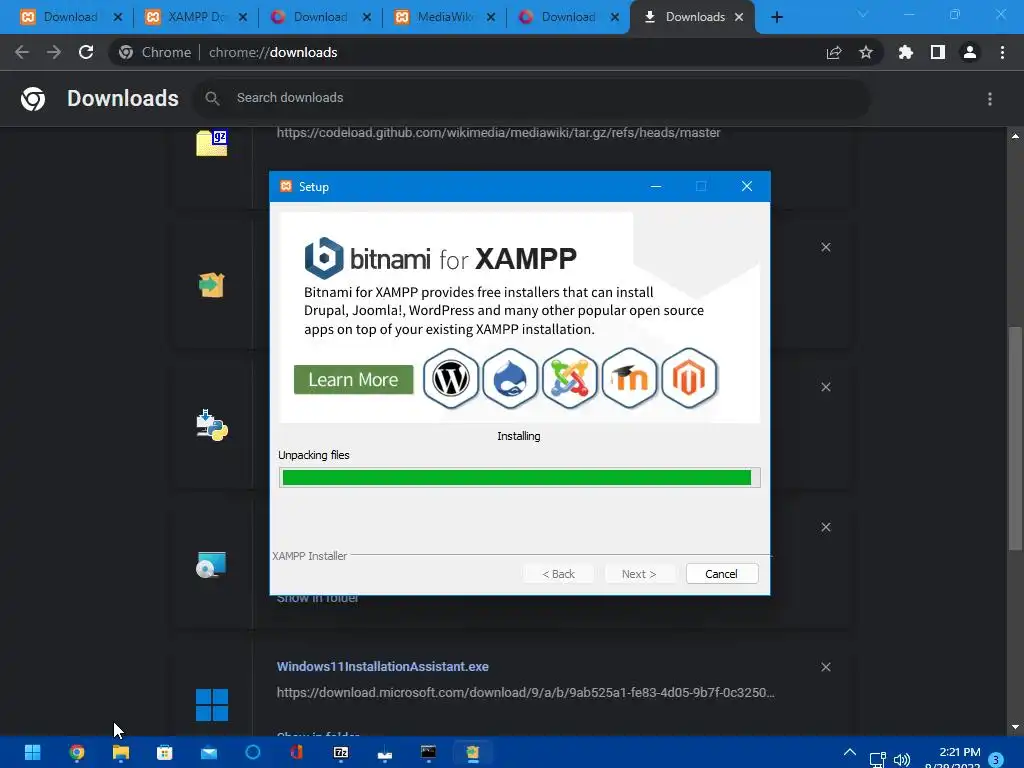
Task: Open Chrome tab search dropdown
Action: [863, 14]
